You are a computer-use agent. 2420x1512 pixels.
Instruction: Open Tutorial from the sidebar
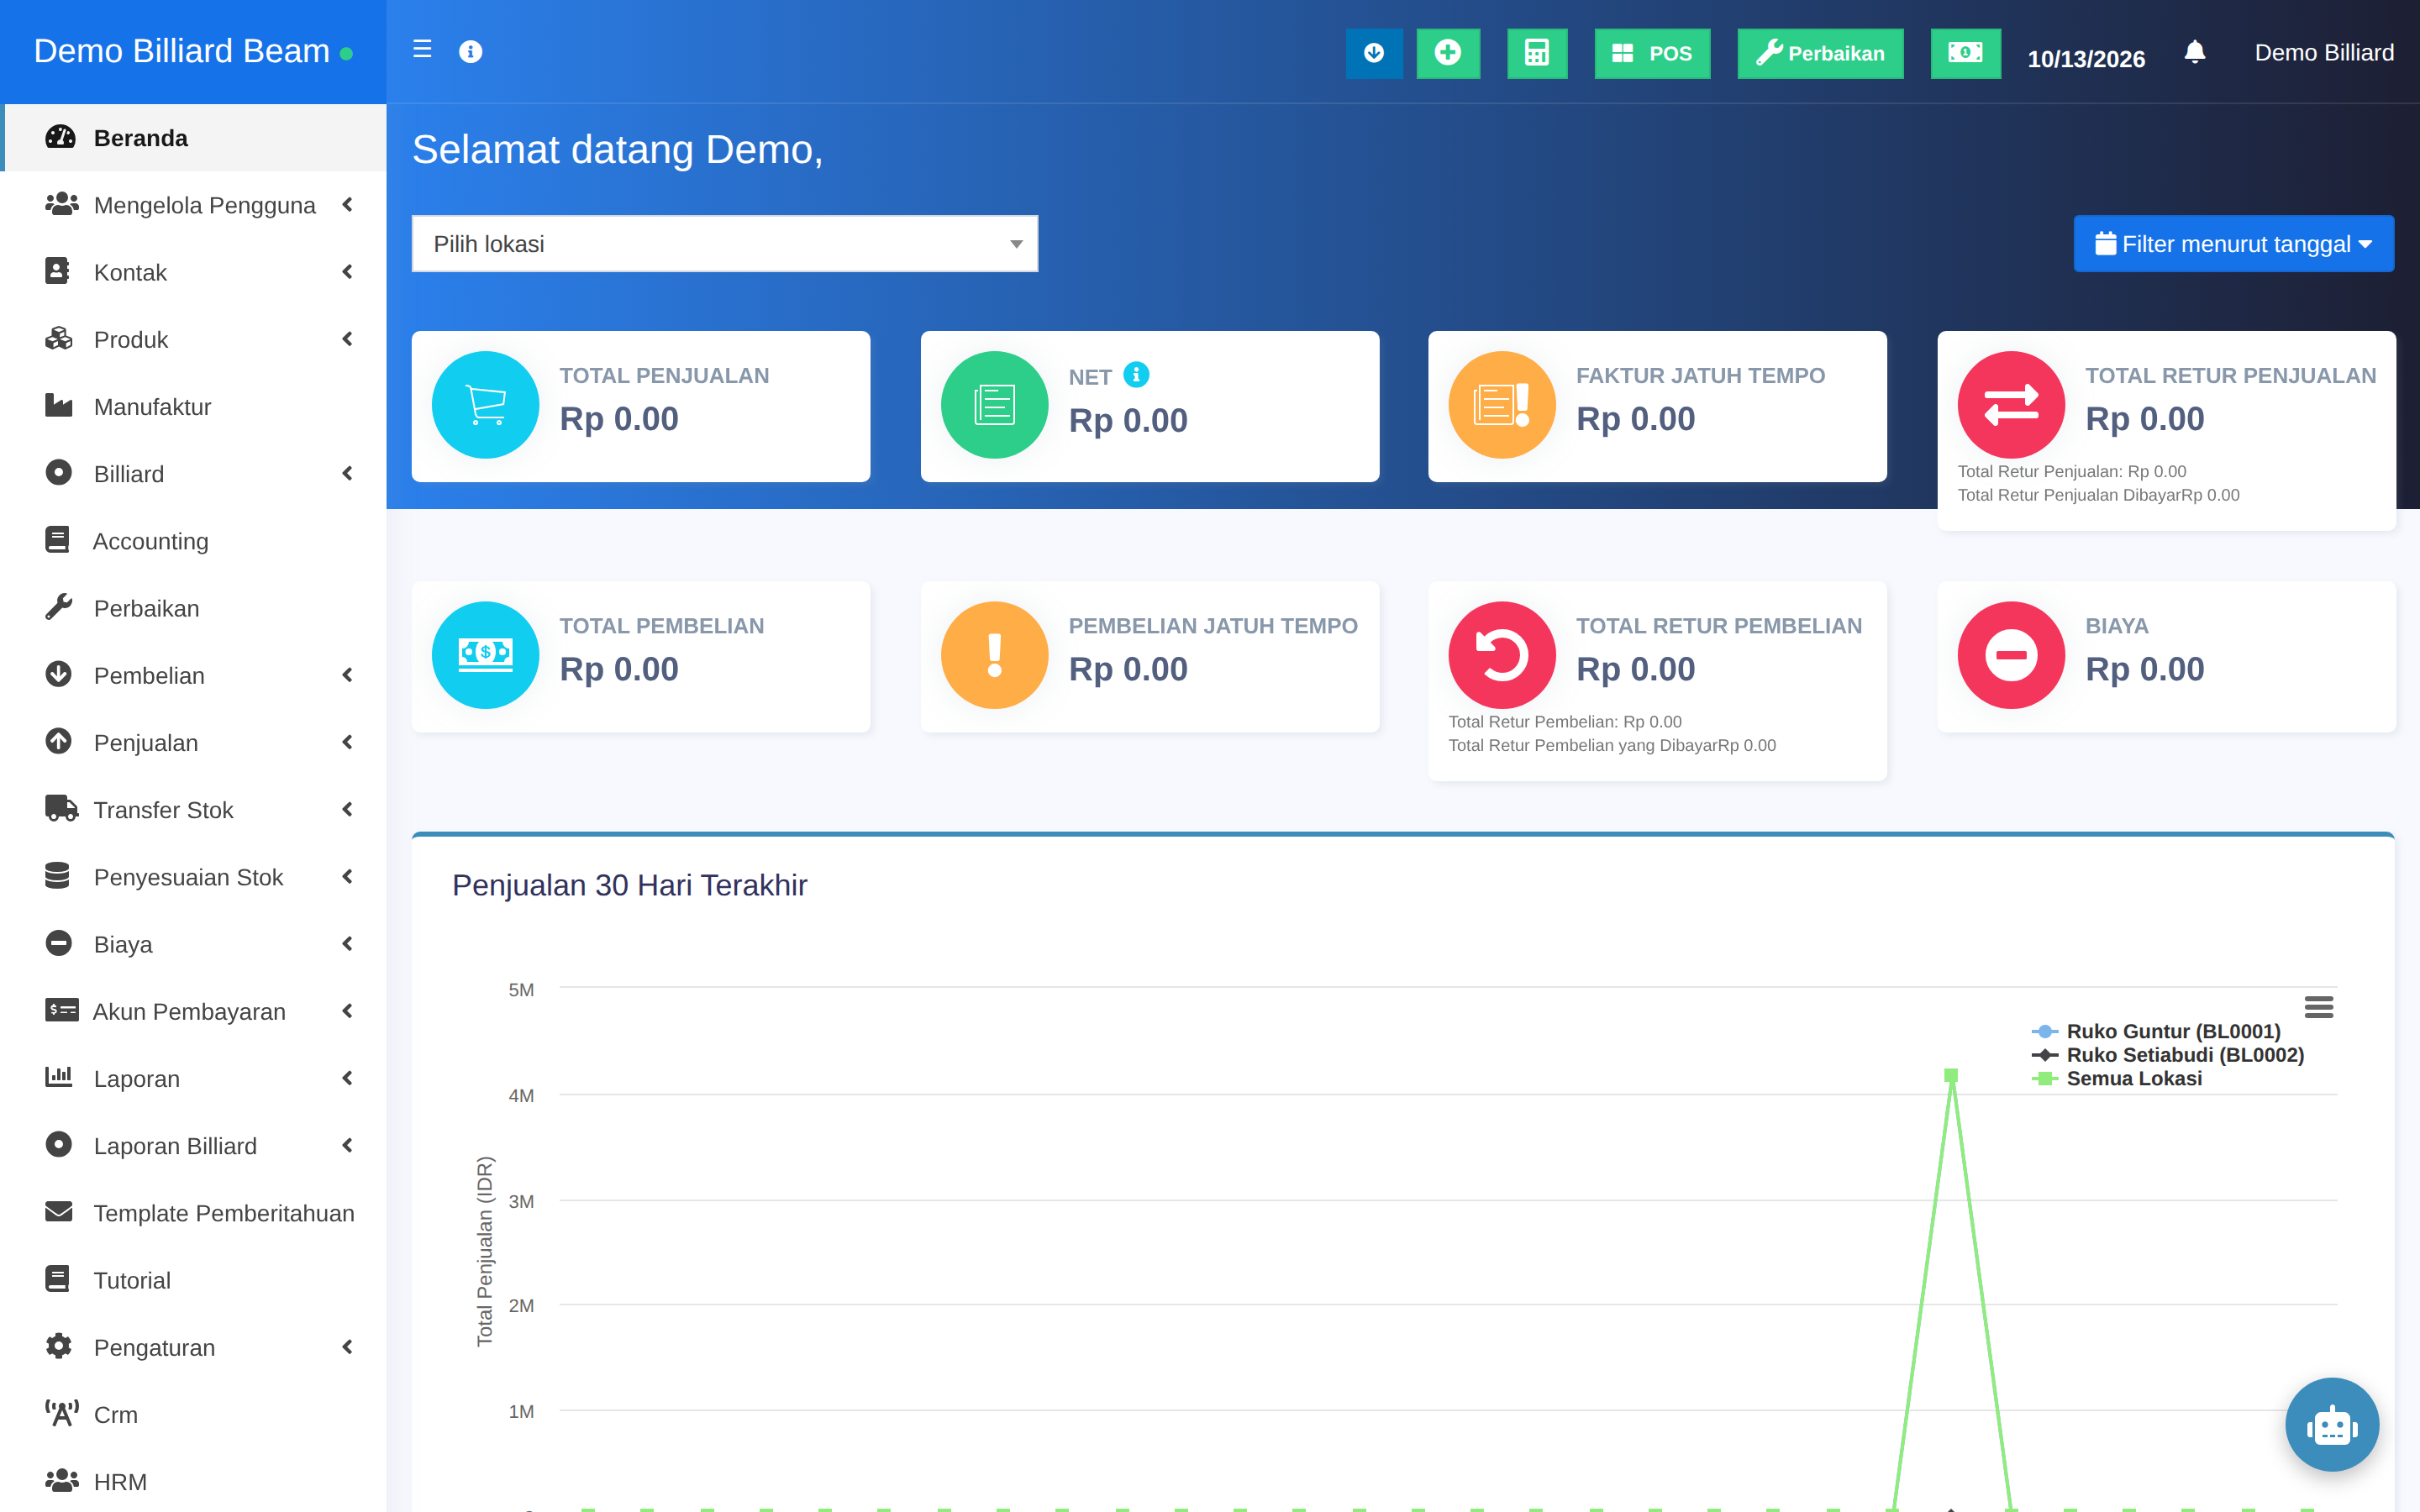(x=193, y=1280)
